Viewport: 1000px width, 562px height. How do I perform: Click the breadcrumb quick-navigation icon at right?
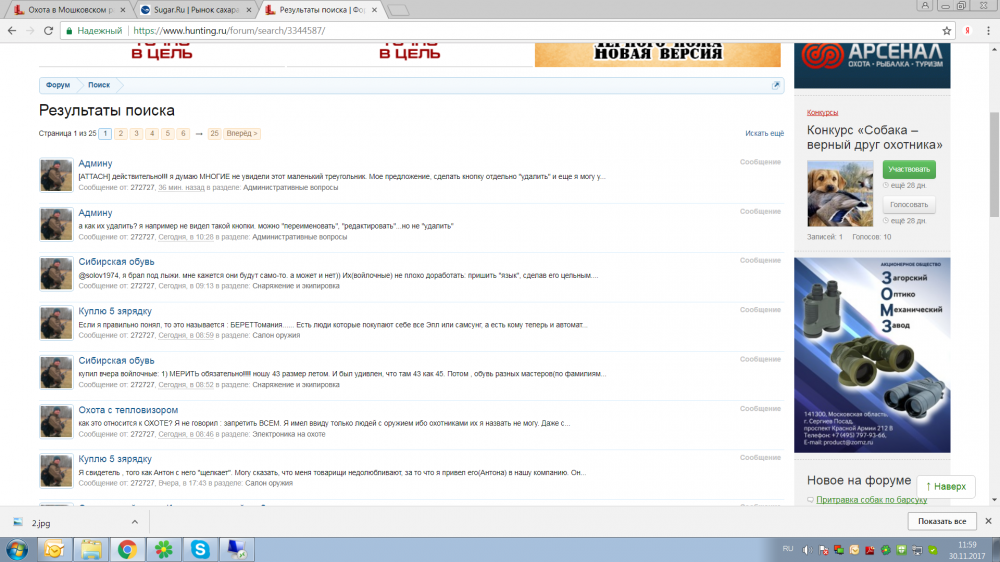click(x=776, y=85)
